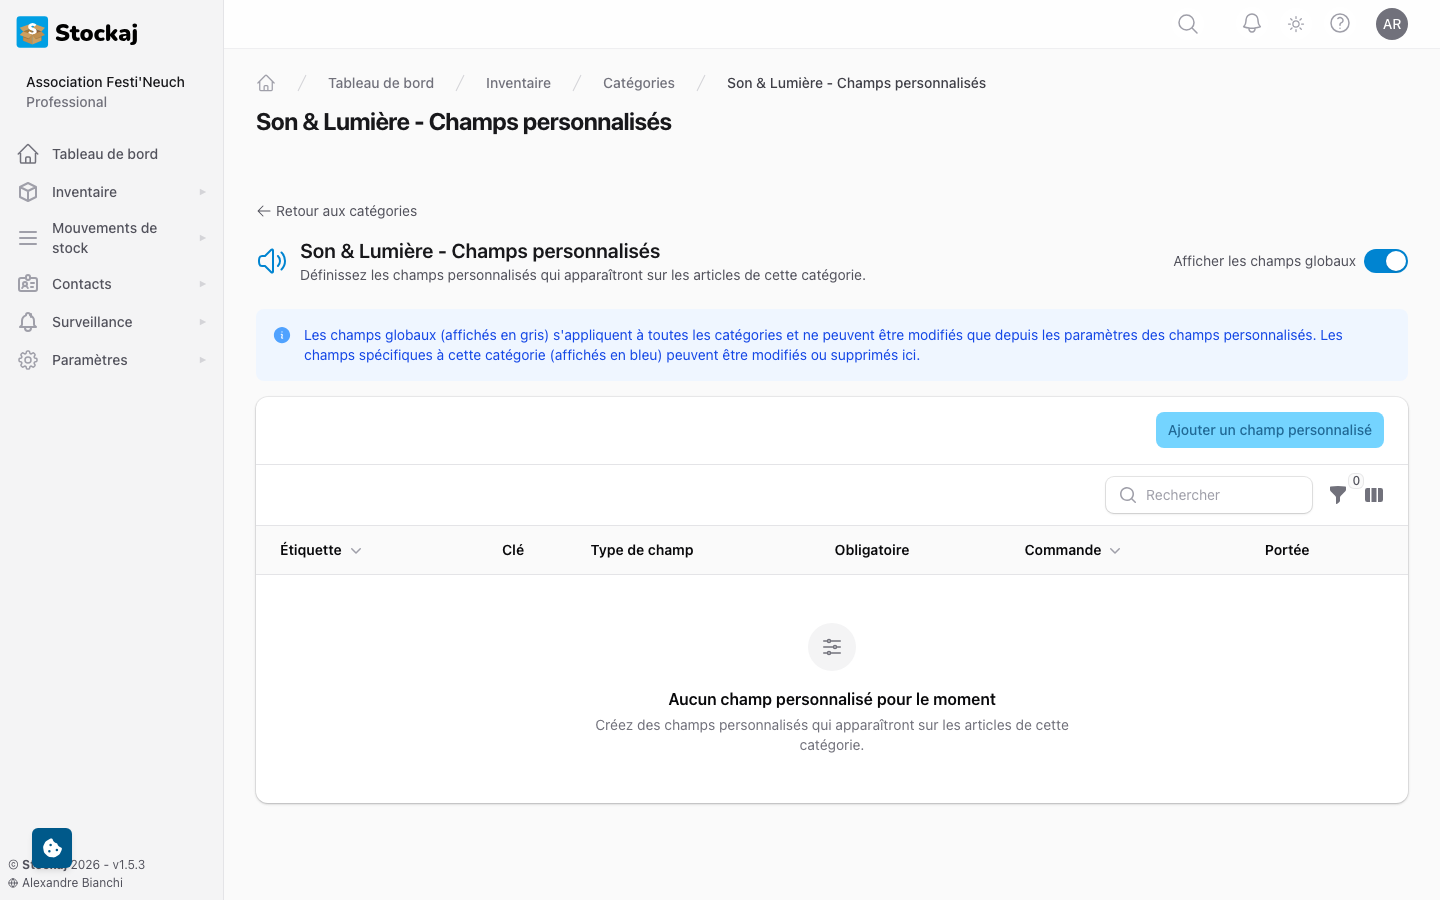Screen dimensions: 1440x900
Task: Click Ajouter un champ personnalisé button
Action: [x=1270, y=430]
